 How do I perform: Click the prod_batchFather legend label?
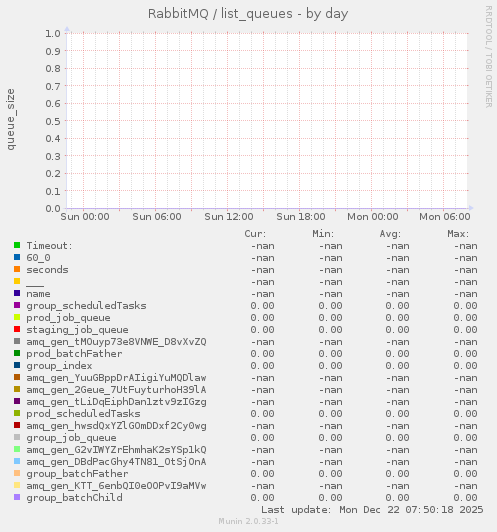click(x=74, y=354)
